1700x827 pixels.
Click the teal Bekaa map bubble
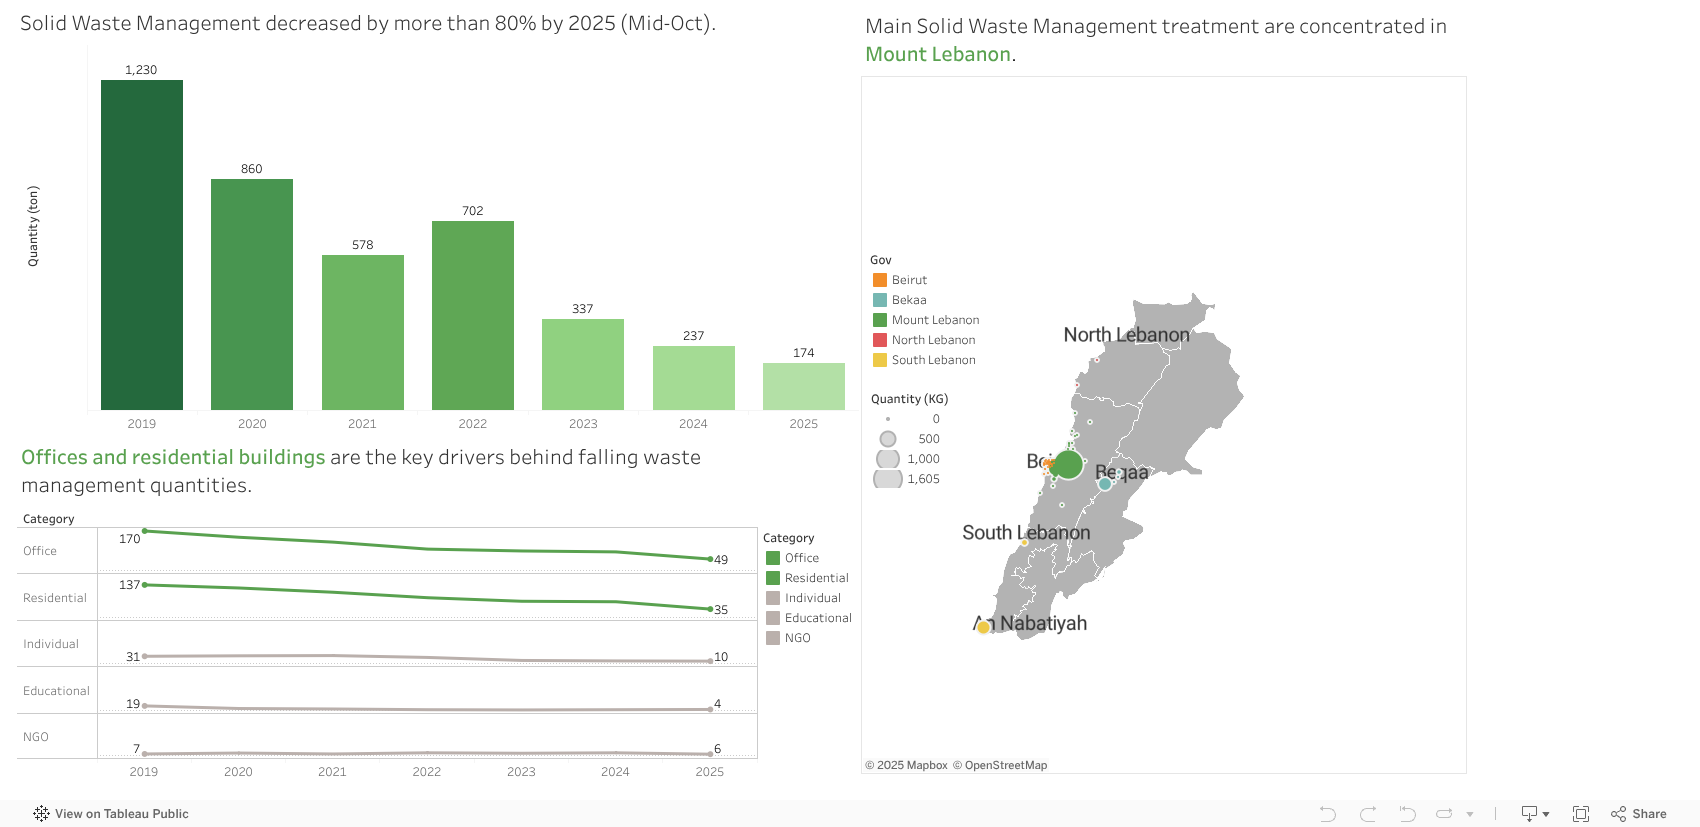(x=1105, y=484)
